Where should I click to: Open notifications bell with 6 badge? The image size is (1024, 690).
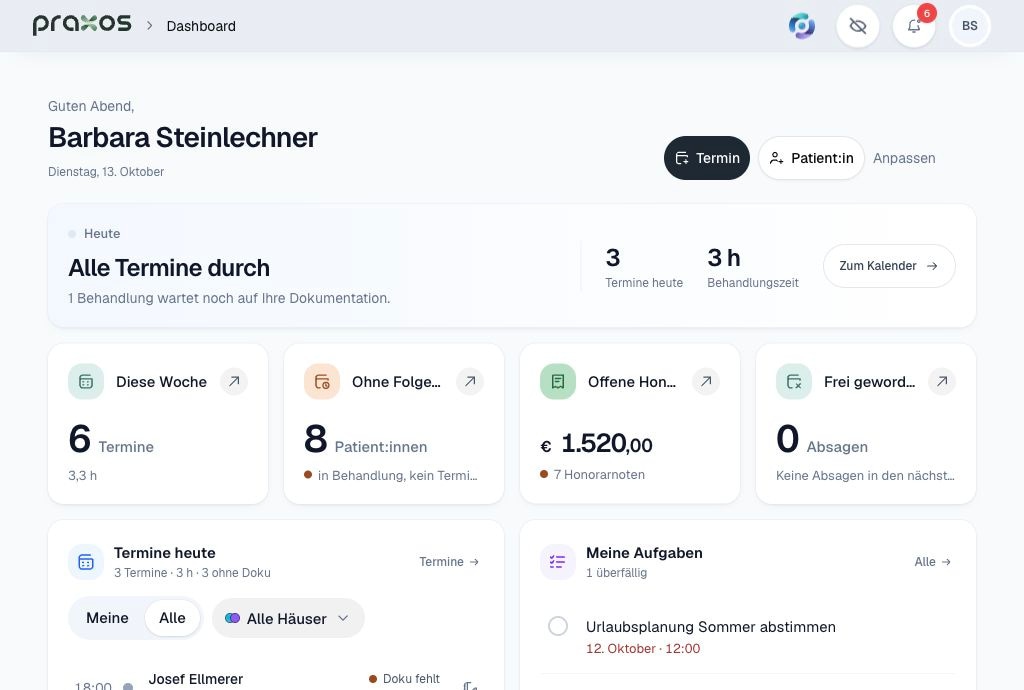point(914,26)
